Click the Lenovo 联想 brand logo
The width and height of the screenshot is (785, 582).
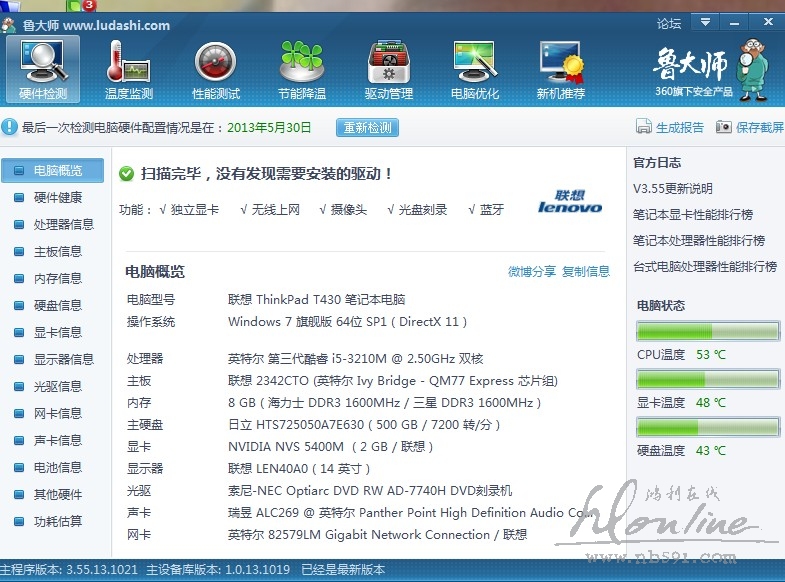point(570,201)
